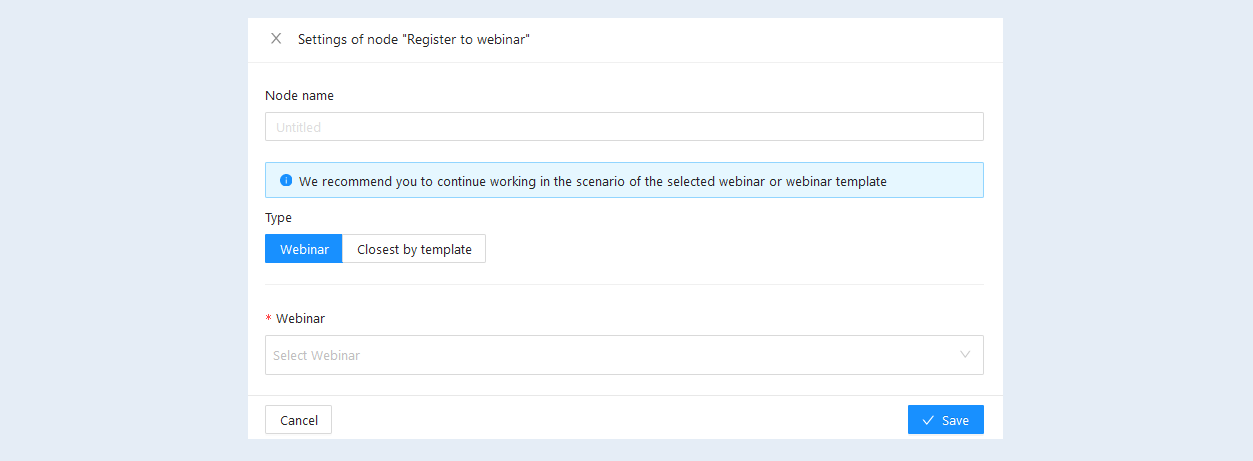The height and width of the screenshot is (461, 1253).
Task: Open the Select Webinar combo box
Action: (x=624, y=355)
